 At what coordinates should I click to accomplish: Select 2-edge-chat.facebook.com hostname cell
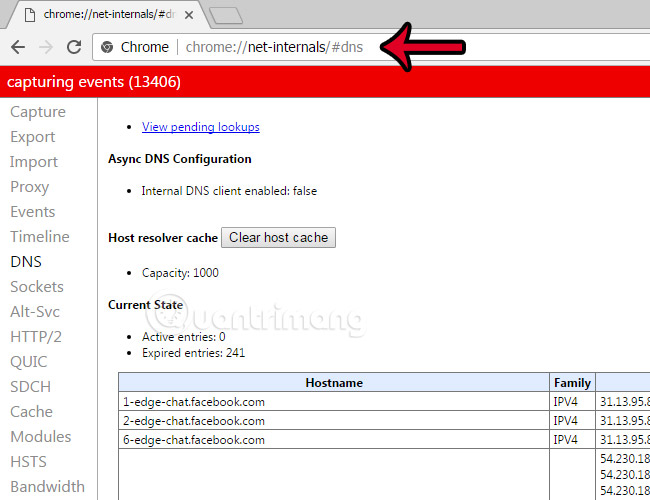pyautogui.click(x=334, y=420)
